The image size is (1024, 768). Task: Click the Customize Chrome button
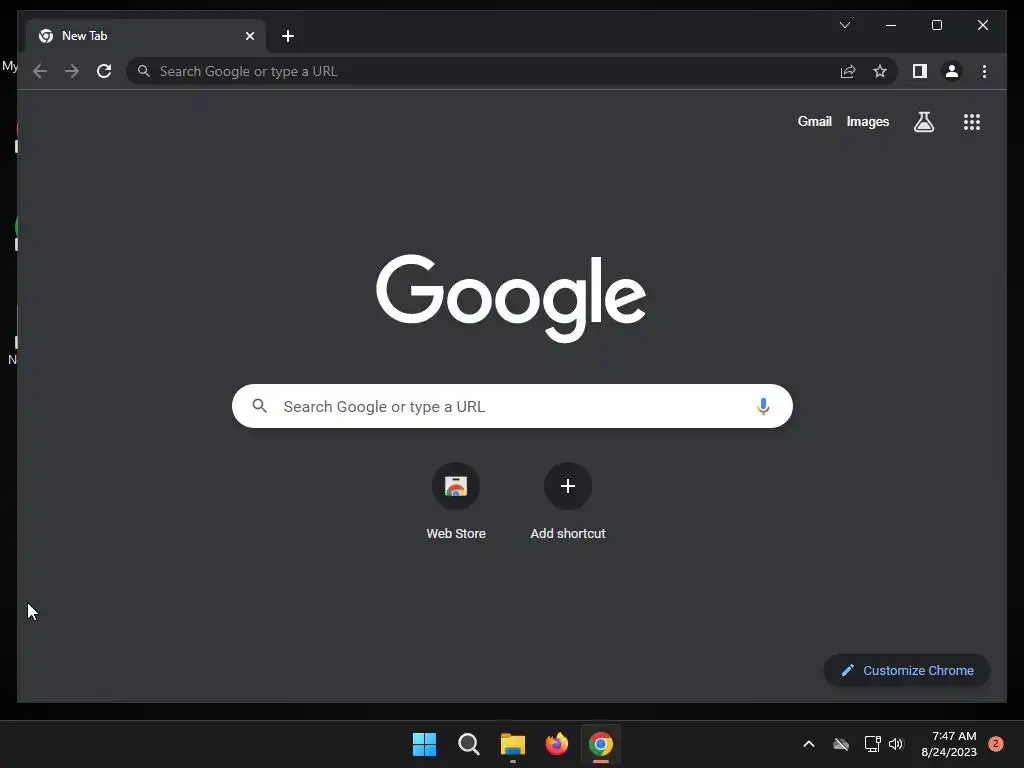click(x=907, y=671)
